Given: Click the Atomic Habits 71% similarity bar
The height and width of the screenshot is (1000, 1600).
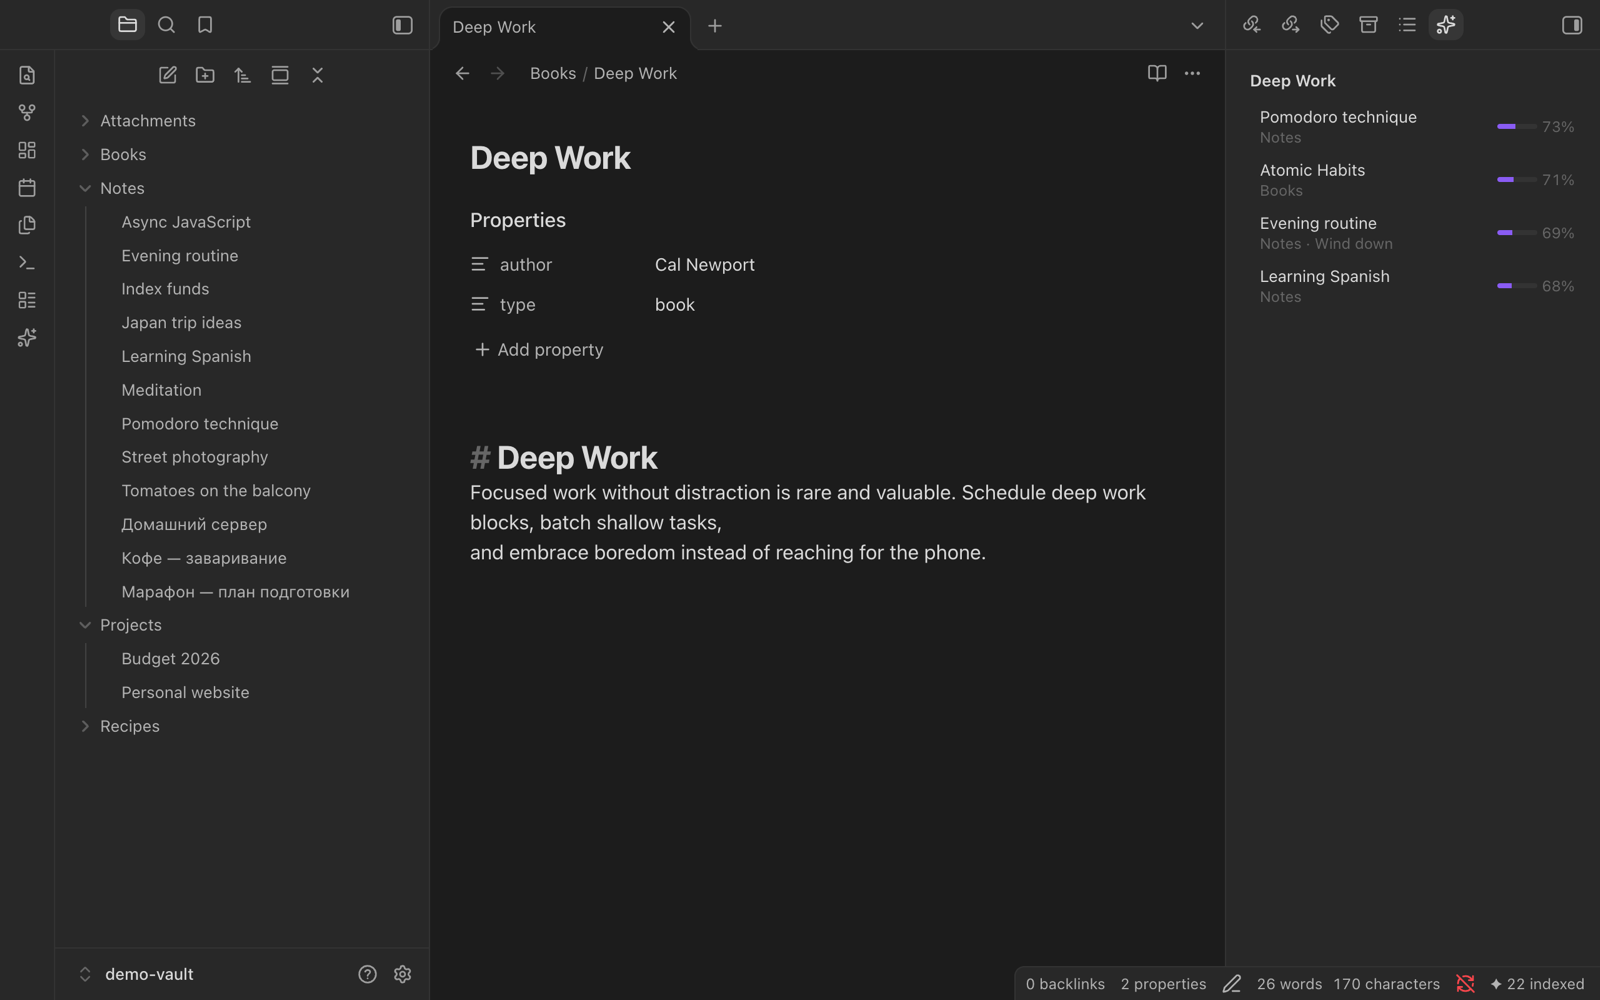Looking at the screenshot, I should pos(1516,180).
